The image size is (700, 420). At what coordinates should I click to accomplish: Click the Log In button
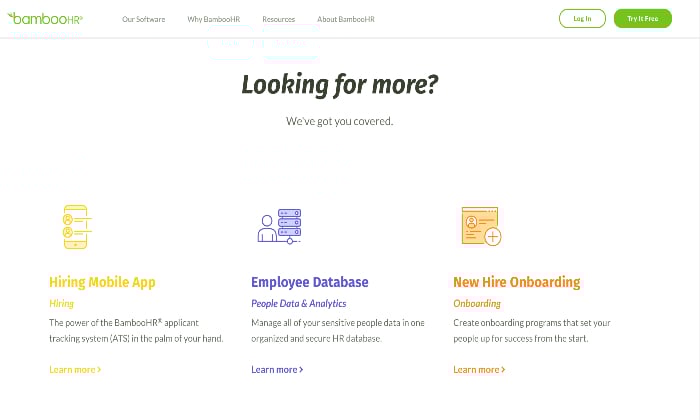coord(582,19)
